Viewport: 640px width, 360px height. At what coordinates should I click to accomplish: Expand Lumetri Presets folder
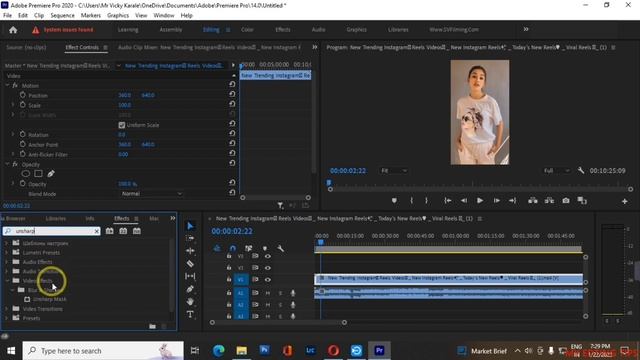(6, 253)
